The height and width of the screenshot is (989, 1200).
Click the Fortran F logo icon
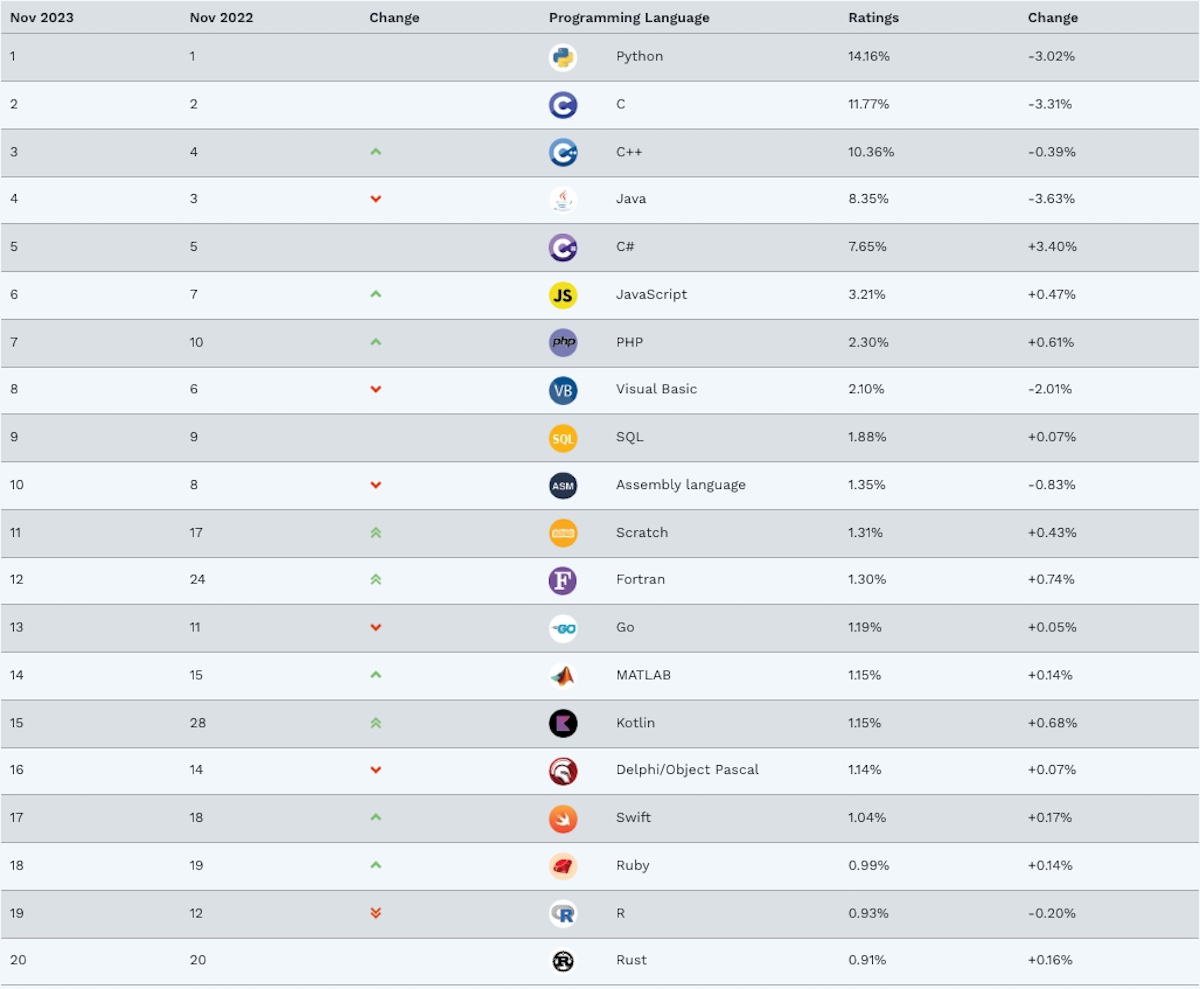click(x=563, y=580)
